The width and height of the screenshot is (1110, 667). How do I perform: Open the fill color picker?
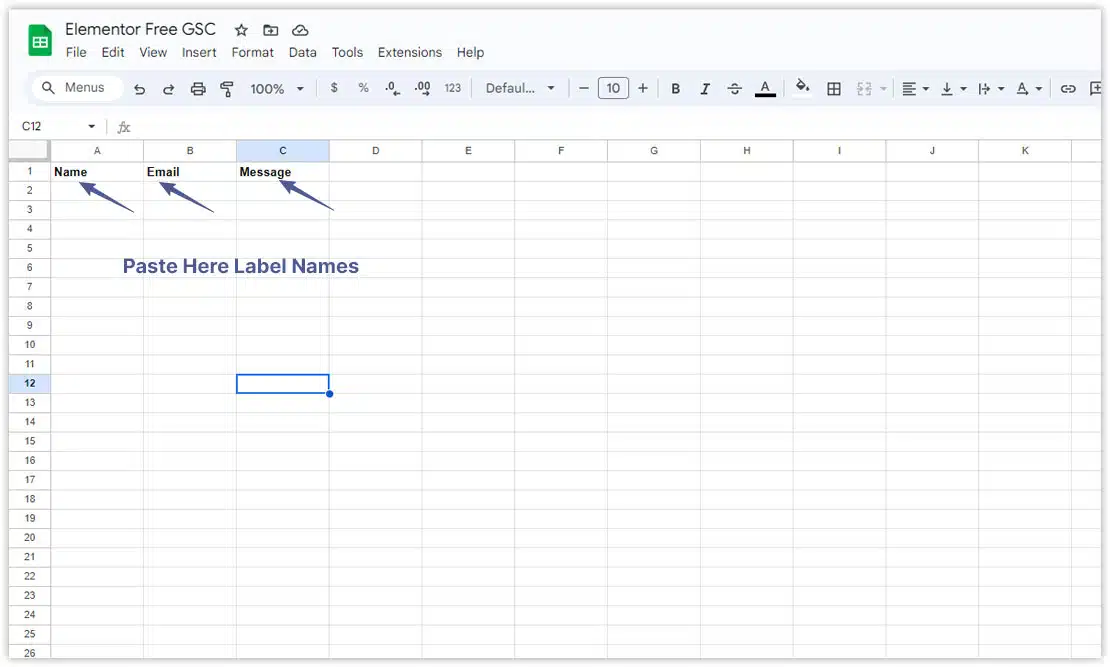(x=802, y=88)
